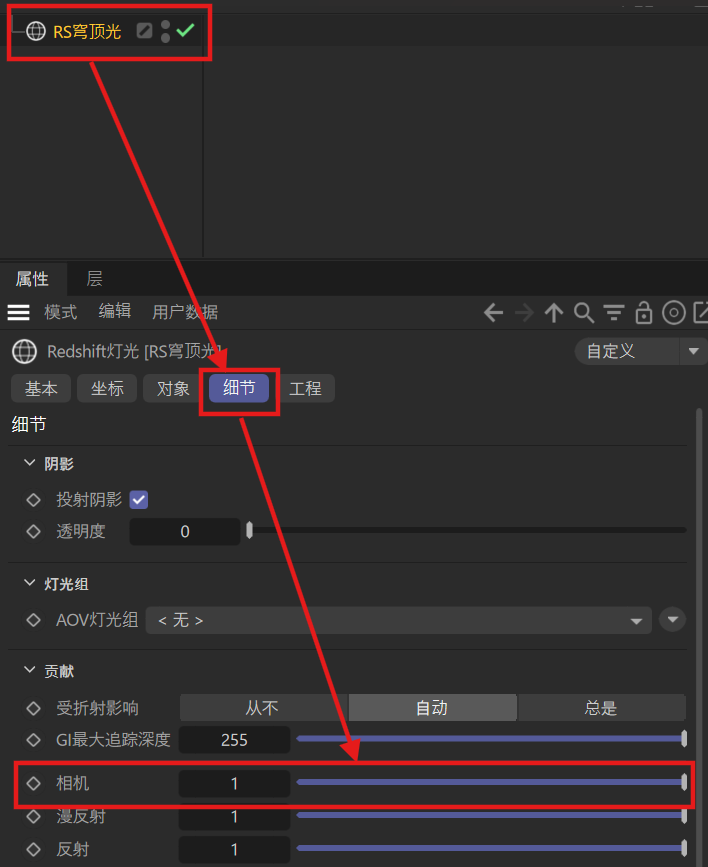Click the 透明度 value field
708x867 pixels.
coord(185,531)
